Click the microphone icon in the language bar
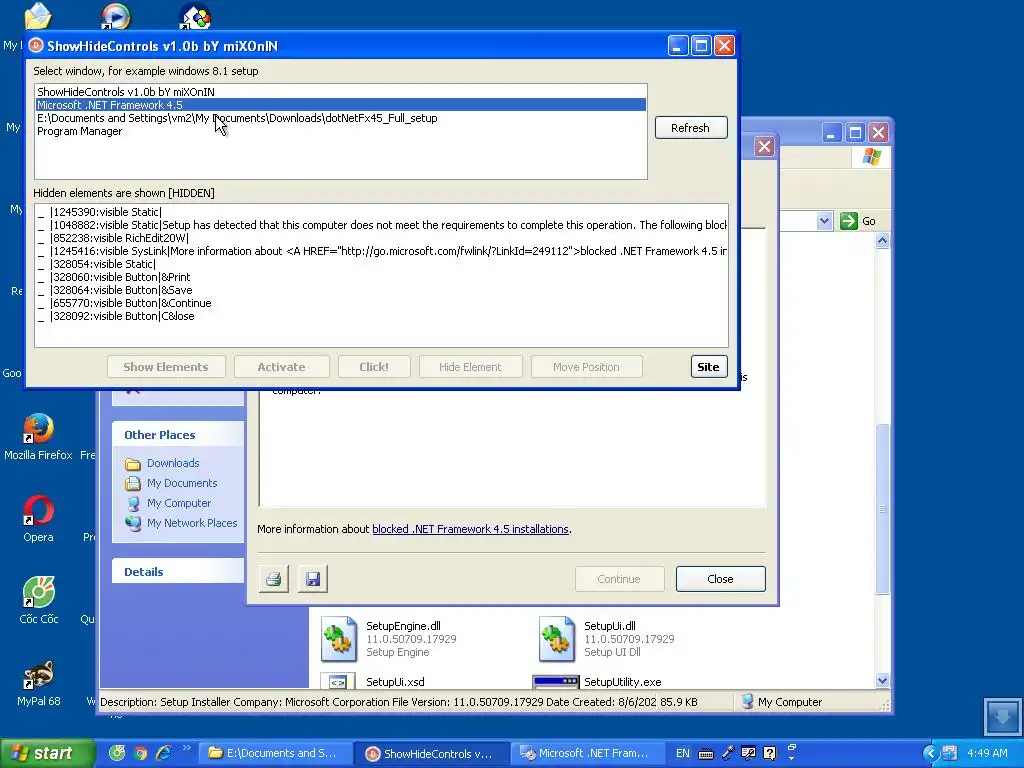 point(728,754)
